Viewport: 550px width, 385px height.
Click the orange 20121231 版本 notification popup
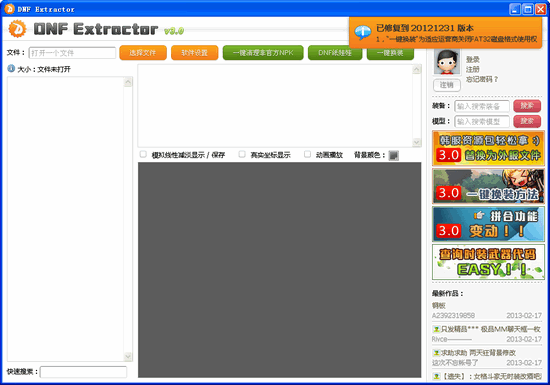[445, 33]
